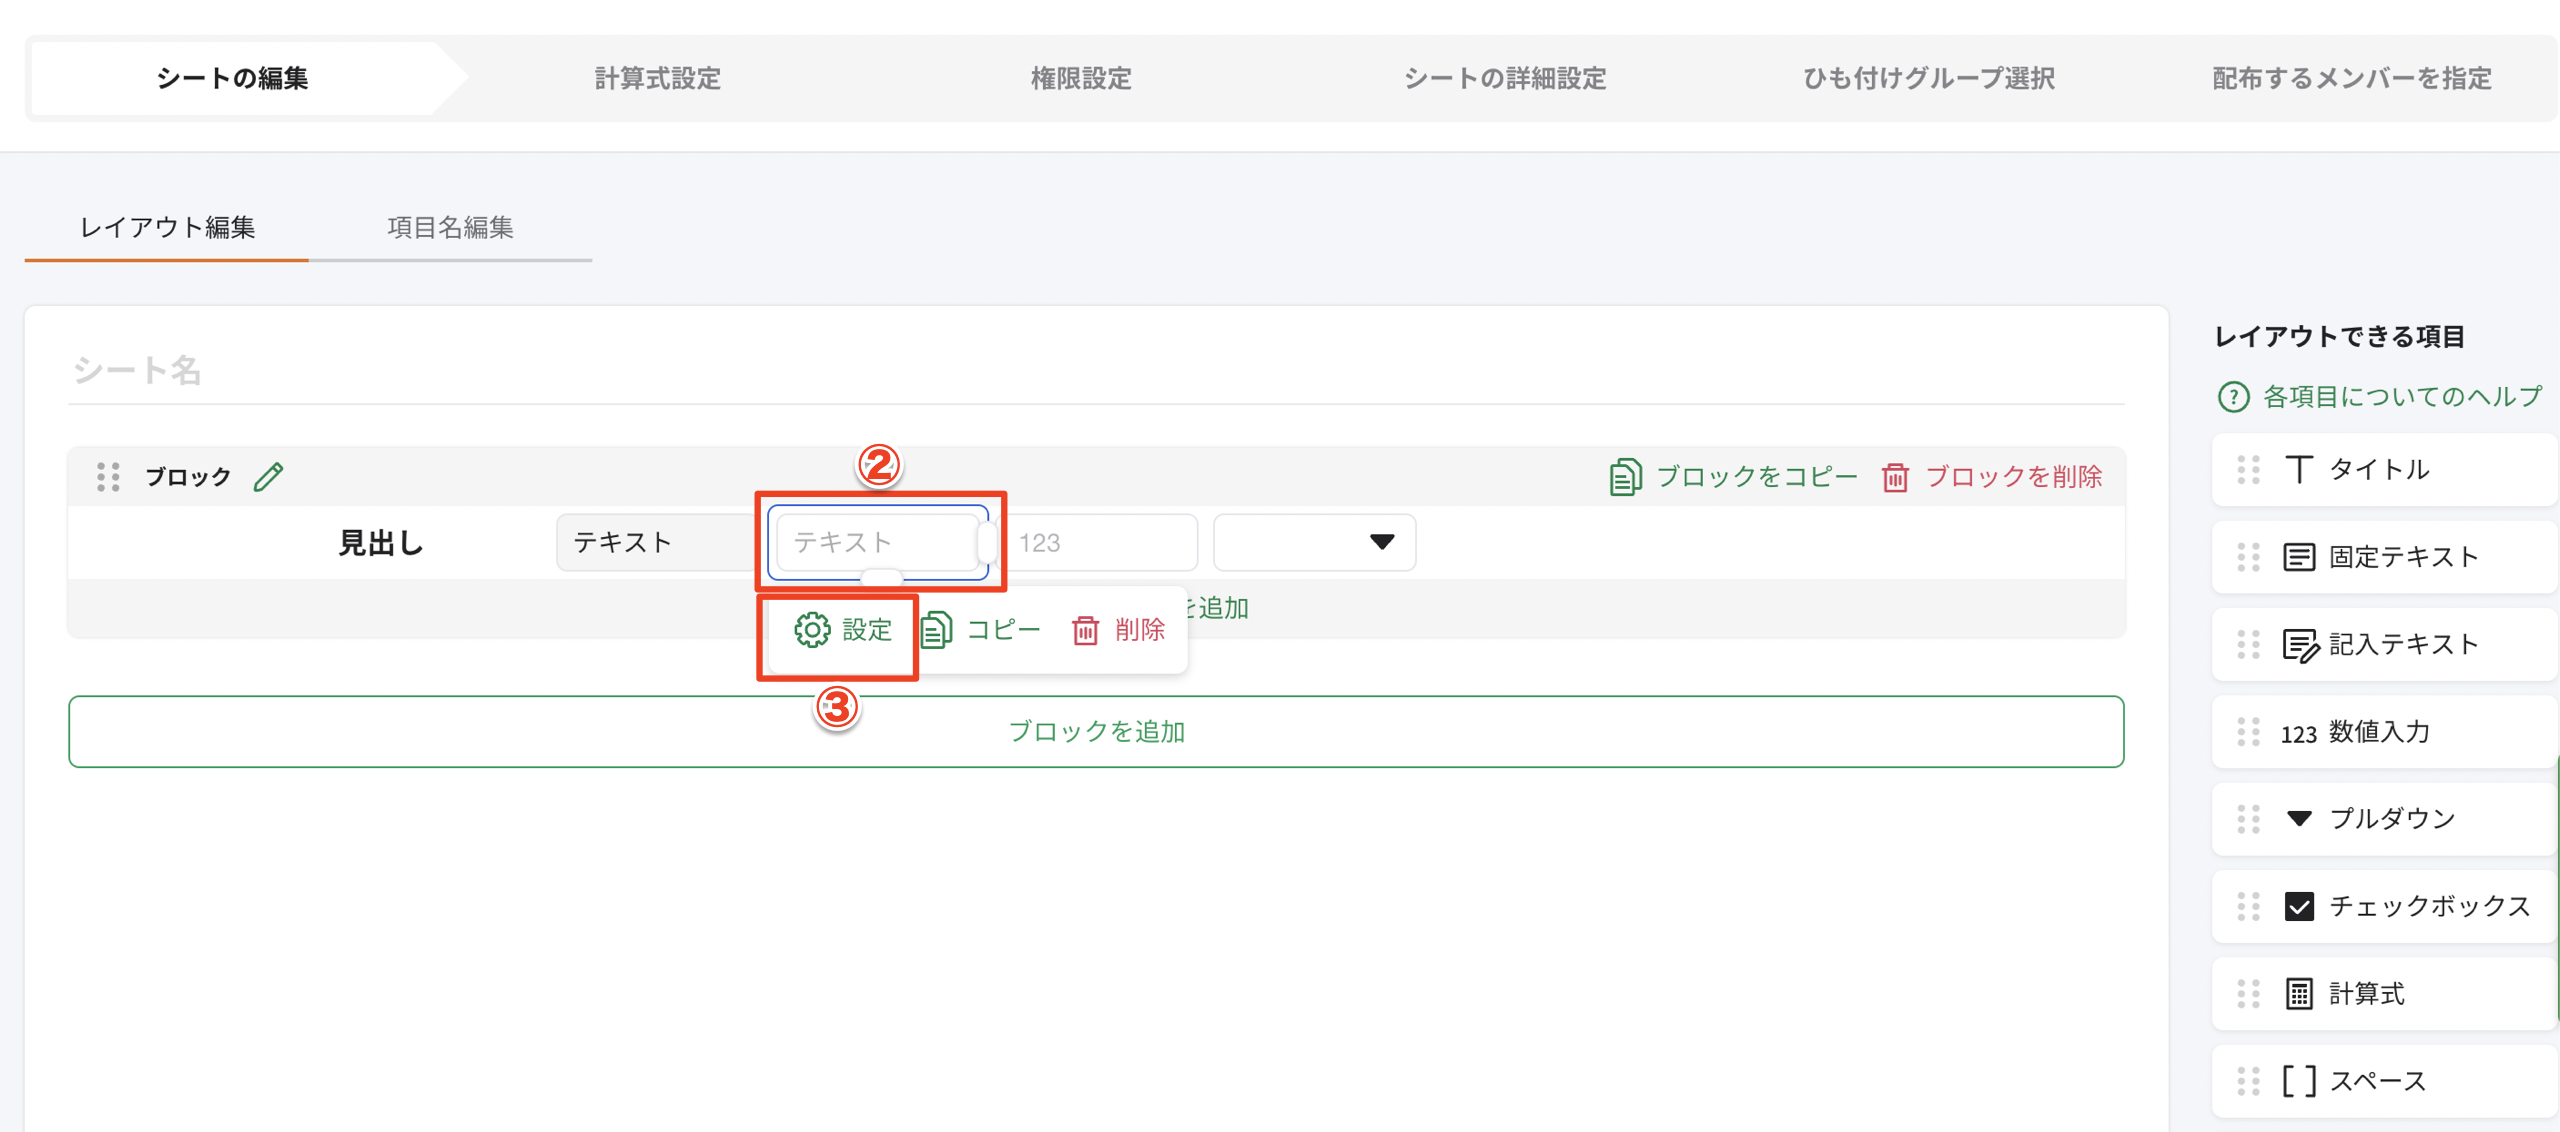The width and height of the screenshot is (2560, 1132).
Task: Select the 記入テキスト layout item label
Action: pyautogui.click(x=2404, y=645)
